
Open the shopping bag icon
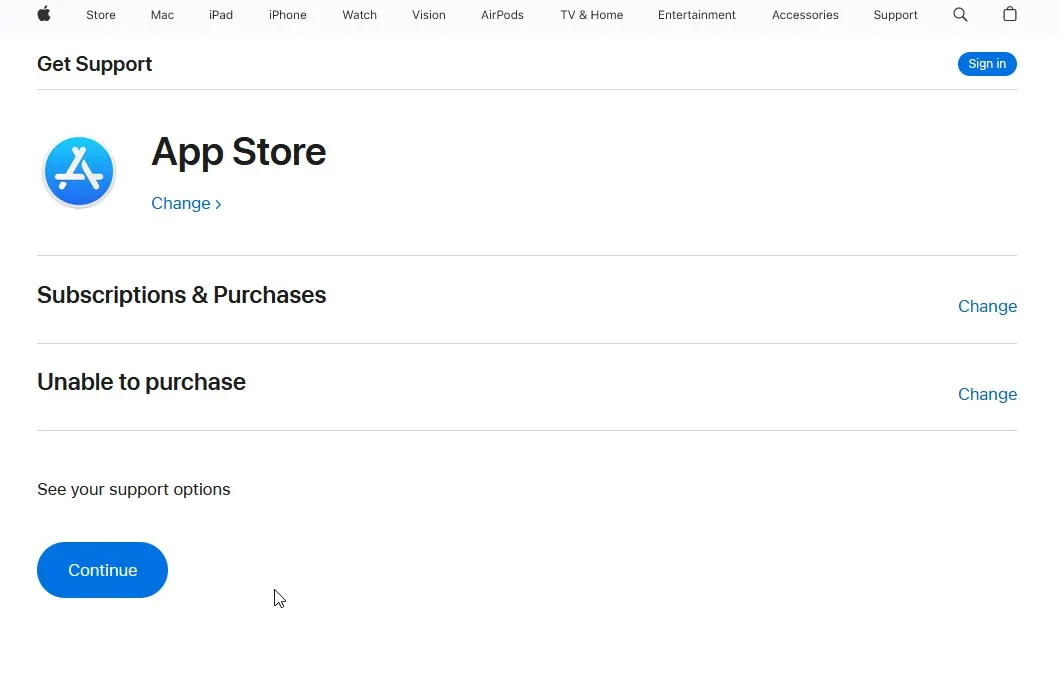pyautogui.click(x=1010, y=15)
